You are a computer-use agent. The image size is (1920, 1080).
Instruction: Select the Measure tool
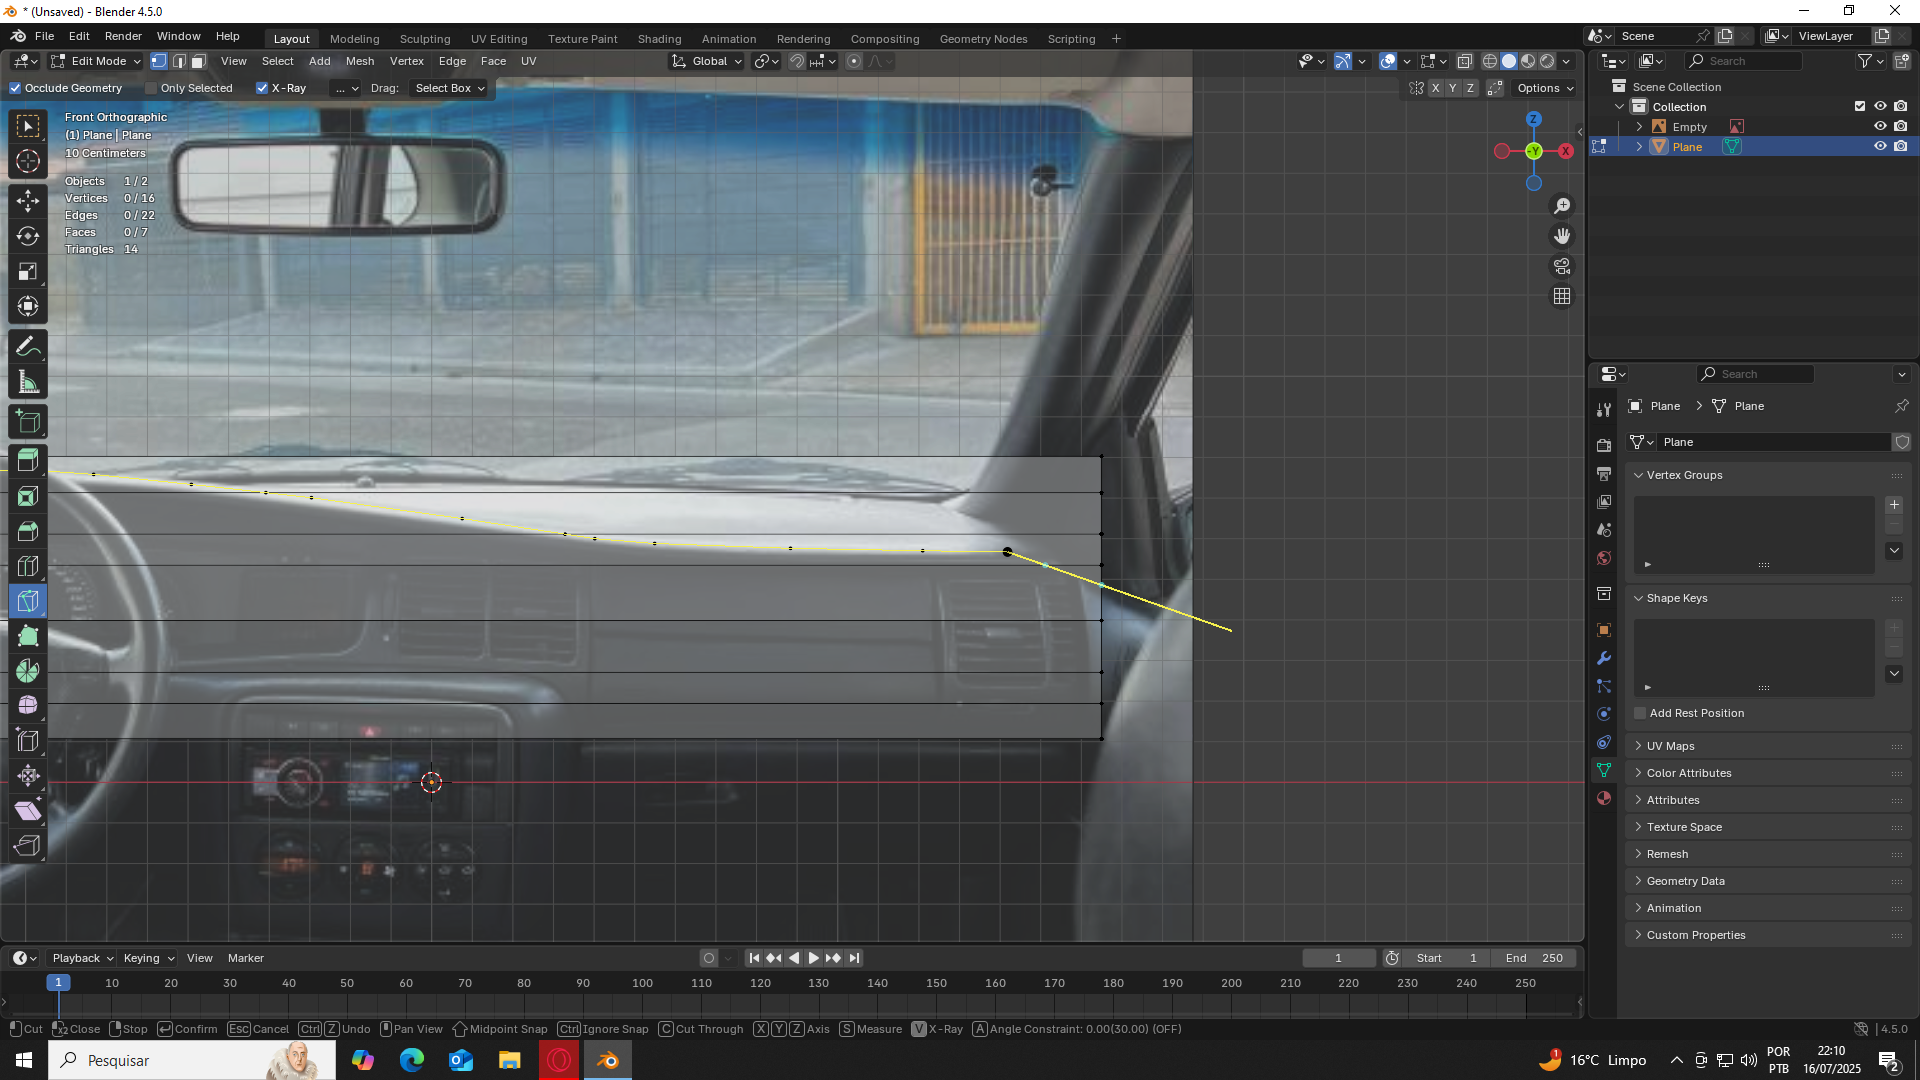click(x=28, y=382)
